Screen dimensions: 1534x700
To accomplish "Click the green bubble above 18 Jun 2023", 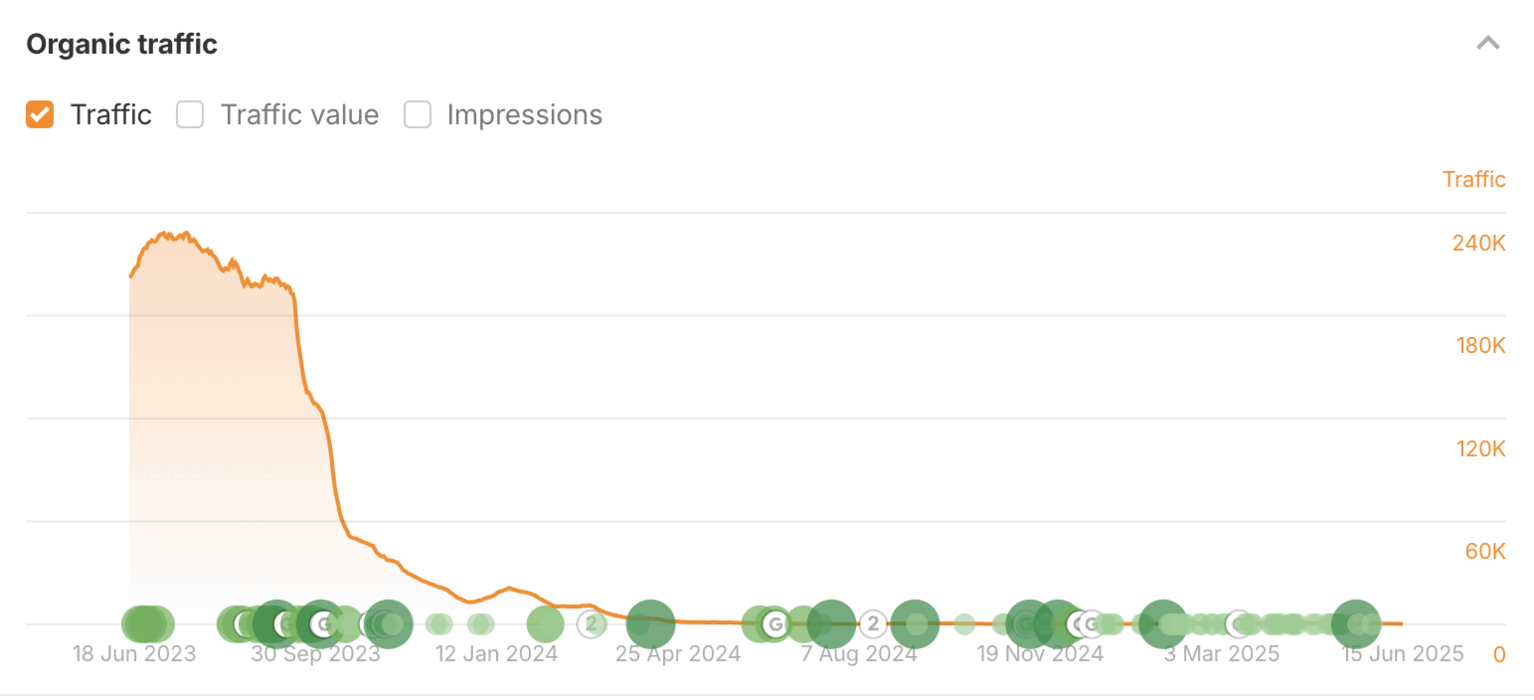I will point(146,624).
